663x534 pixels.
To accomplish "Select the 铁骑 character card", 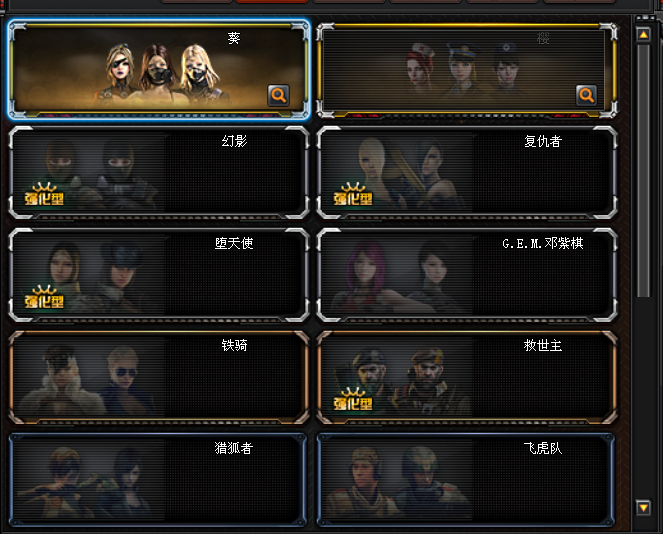I will click(159, 378).
